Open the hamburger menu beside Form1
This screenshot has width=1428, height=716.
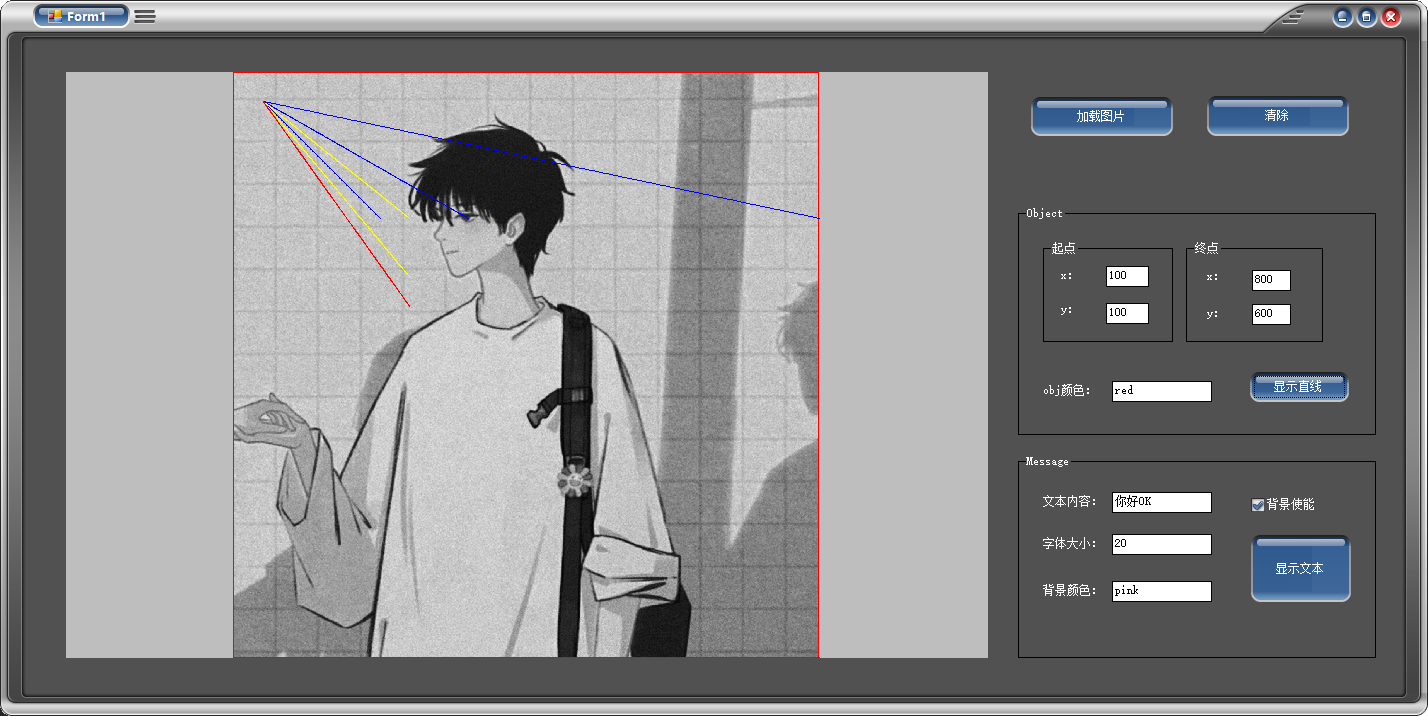coord(144,15)
